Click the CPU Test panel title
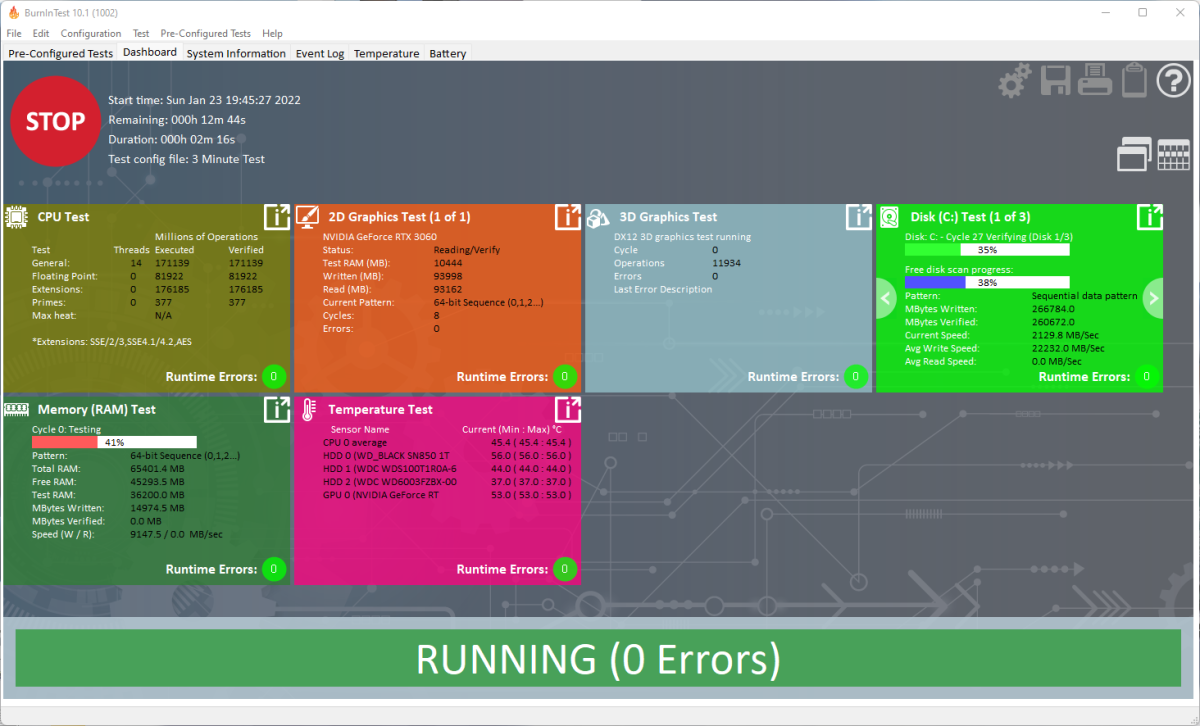This screenshot has width=1200, height=726. (x=63, y=217)
